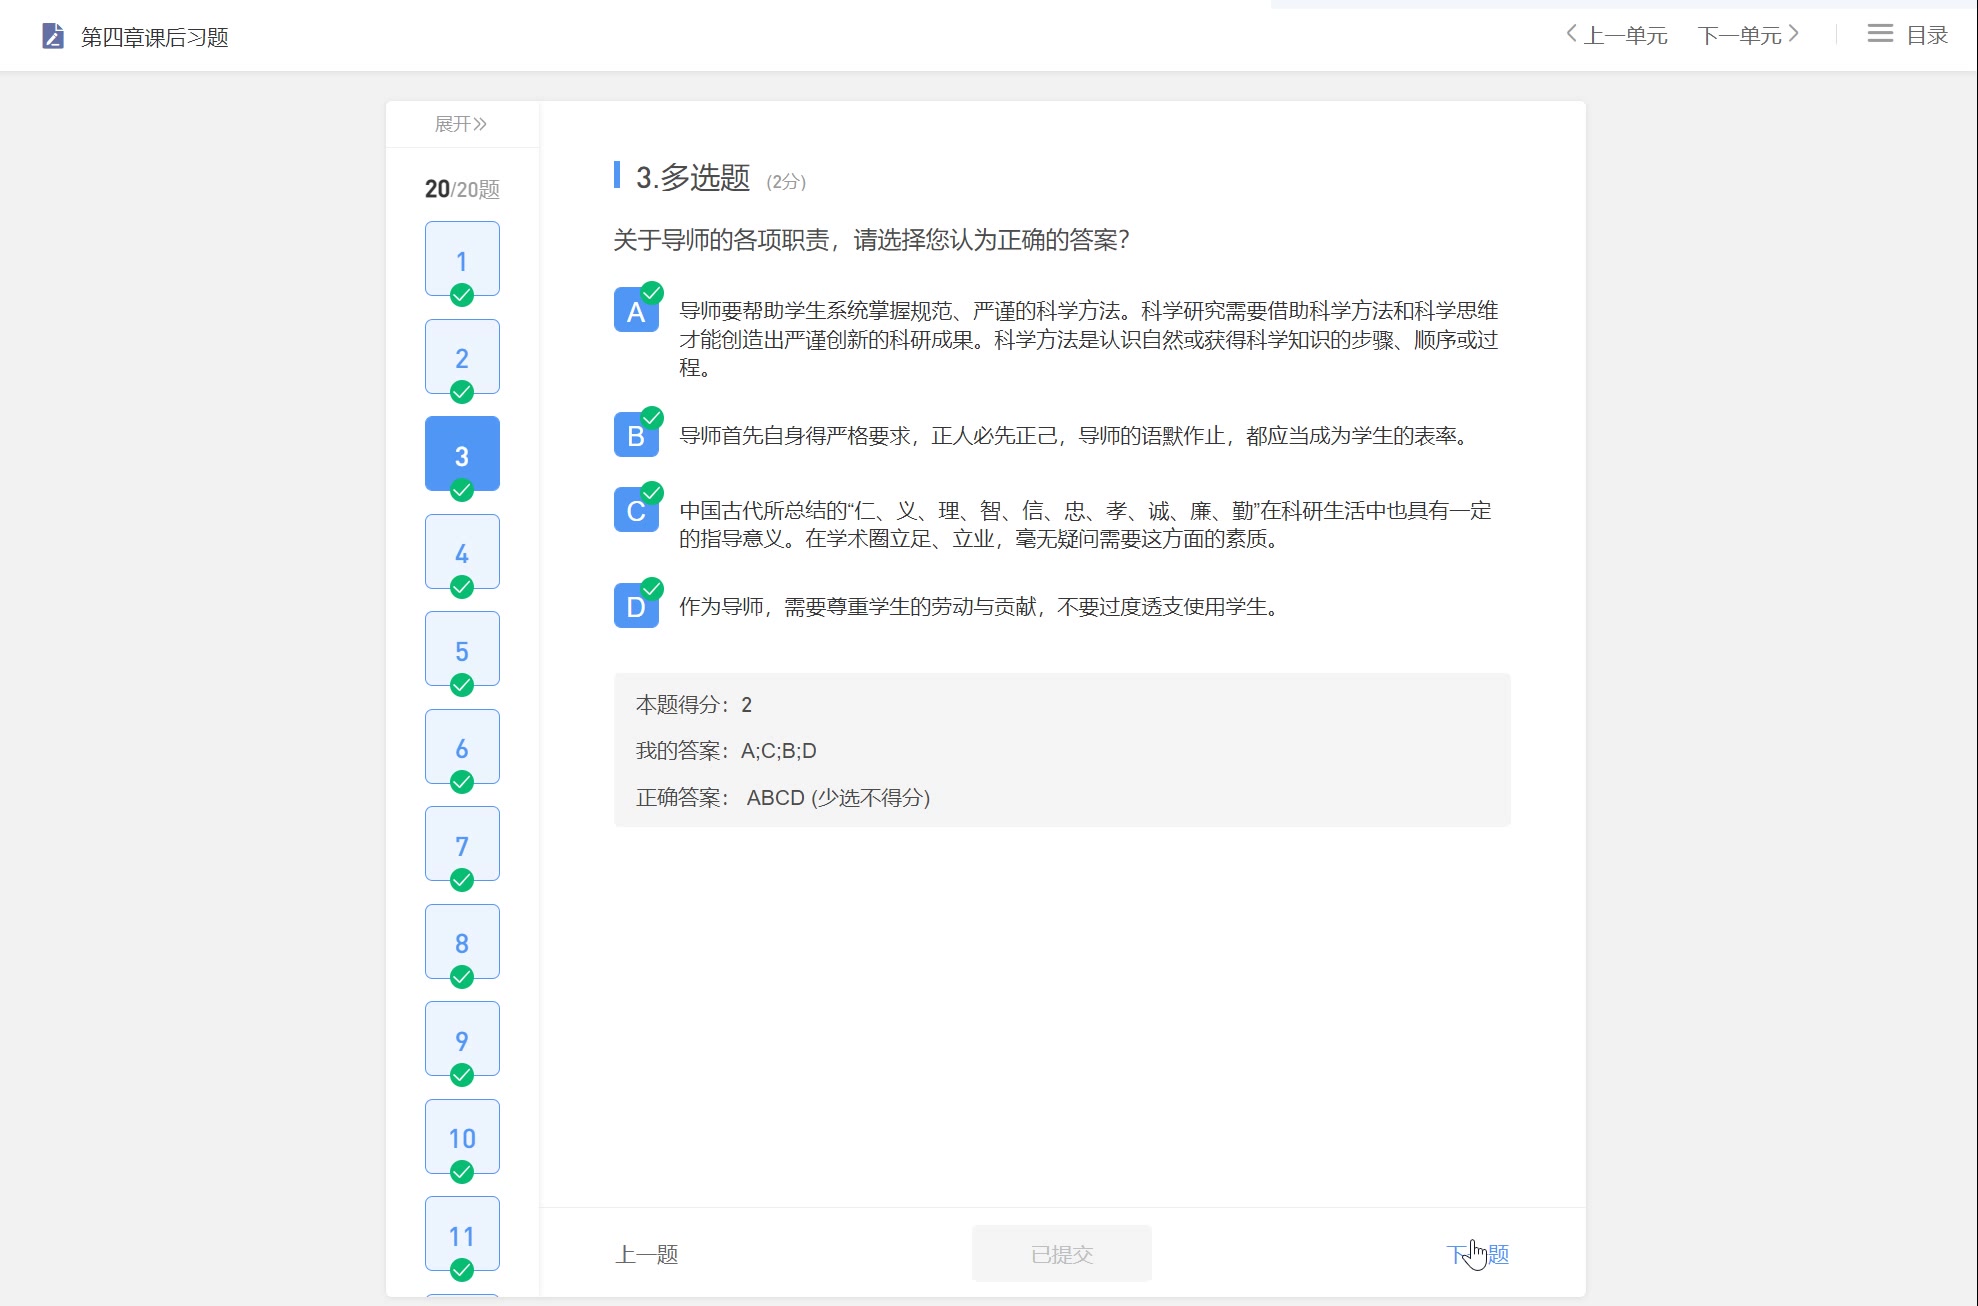Go to next unit 下一单元
The width and height of the screenshot is (1978, 1306).
[1749, 35]
